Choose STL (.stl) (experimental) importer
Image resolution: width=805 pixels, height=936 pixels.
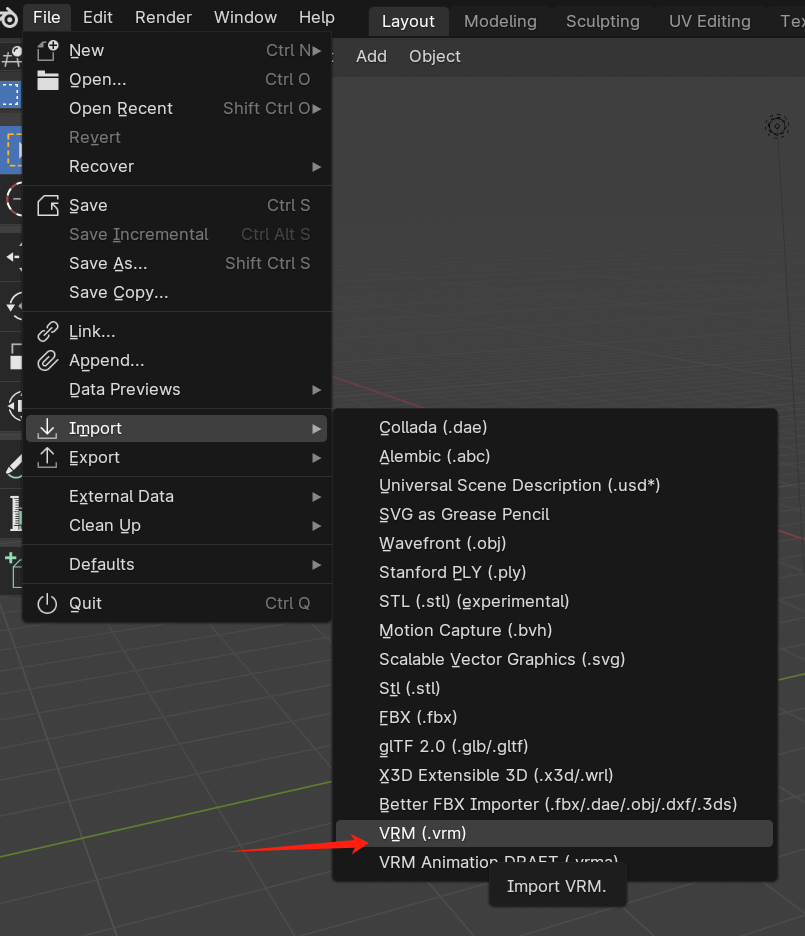click(x=554, y=601)
